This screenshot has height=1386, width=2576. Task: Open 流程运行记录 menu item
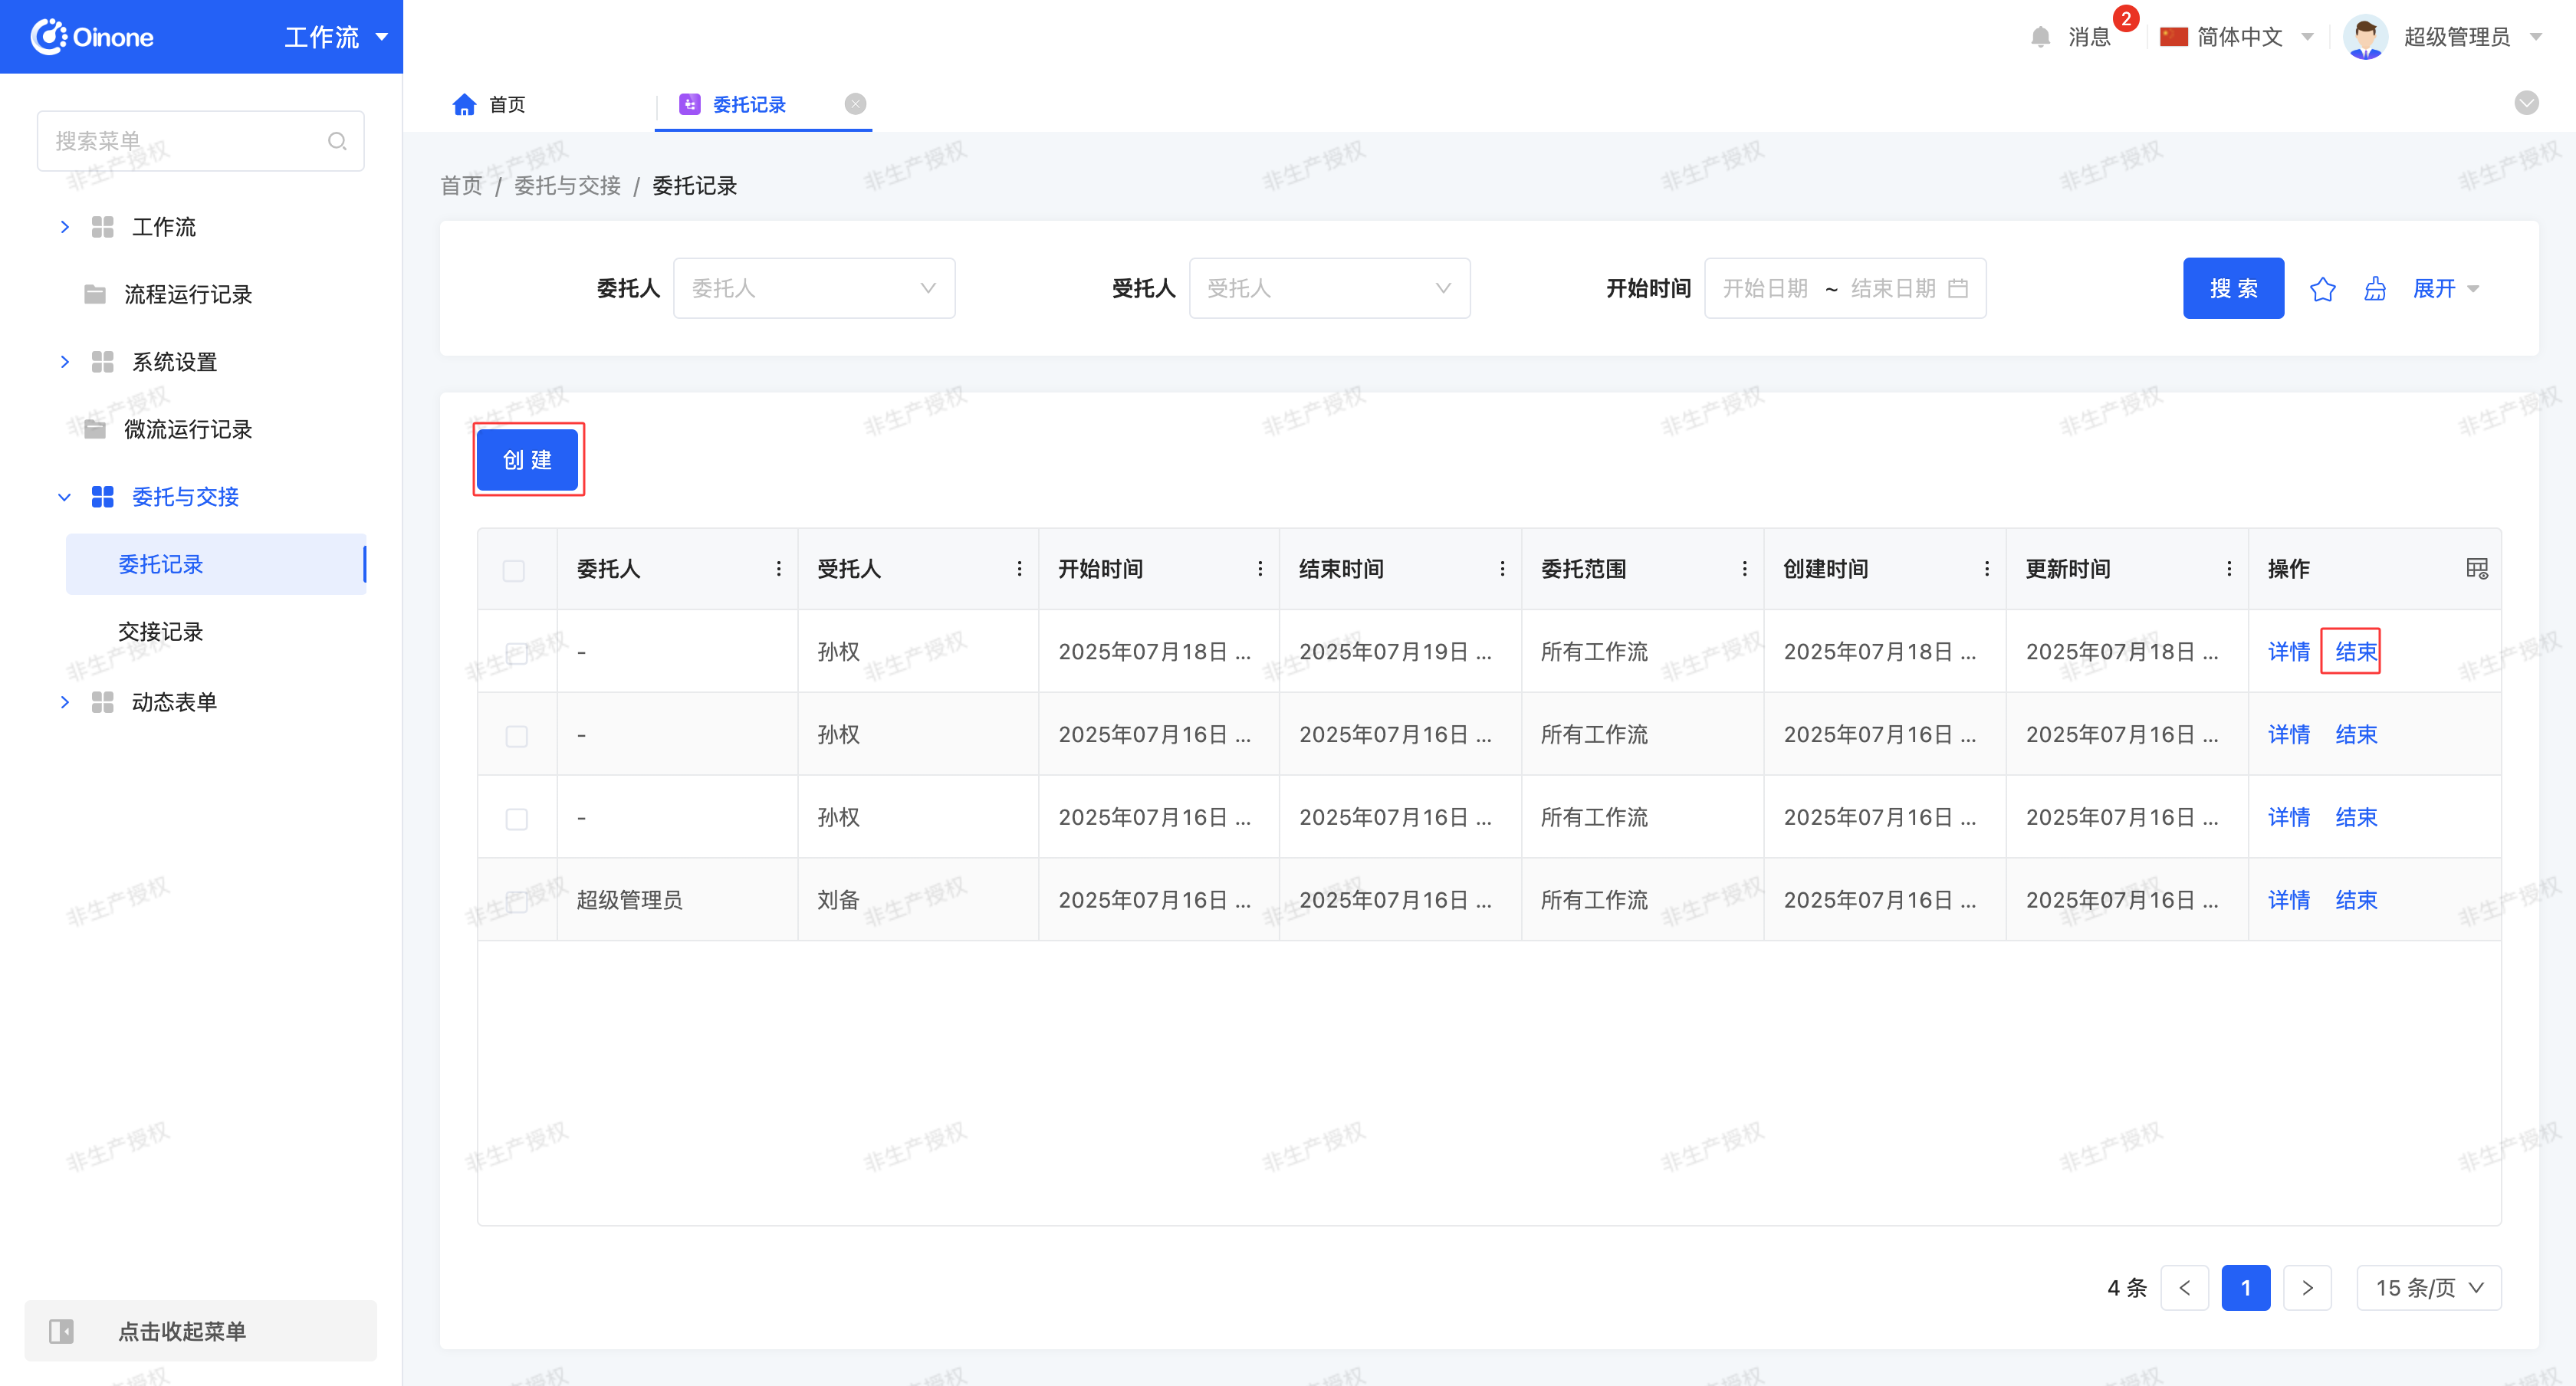coord(188,294)
